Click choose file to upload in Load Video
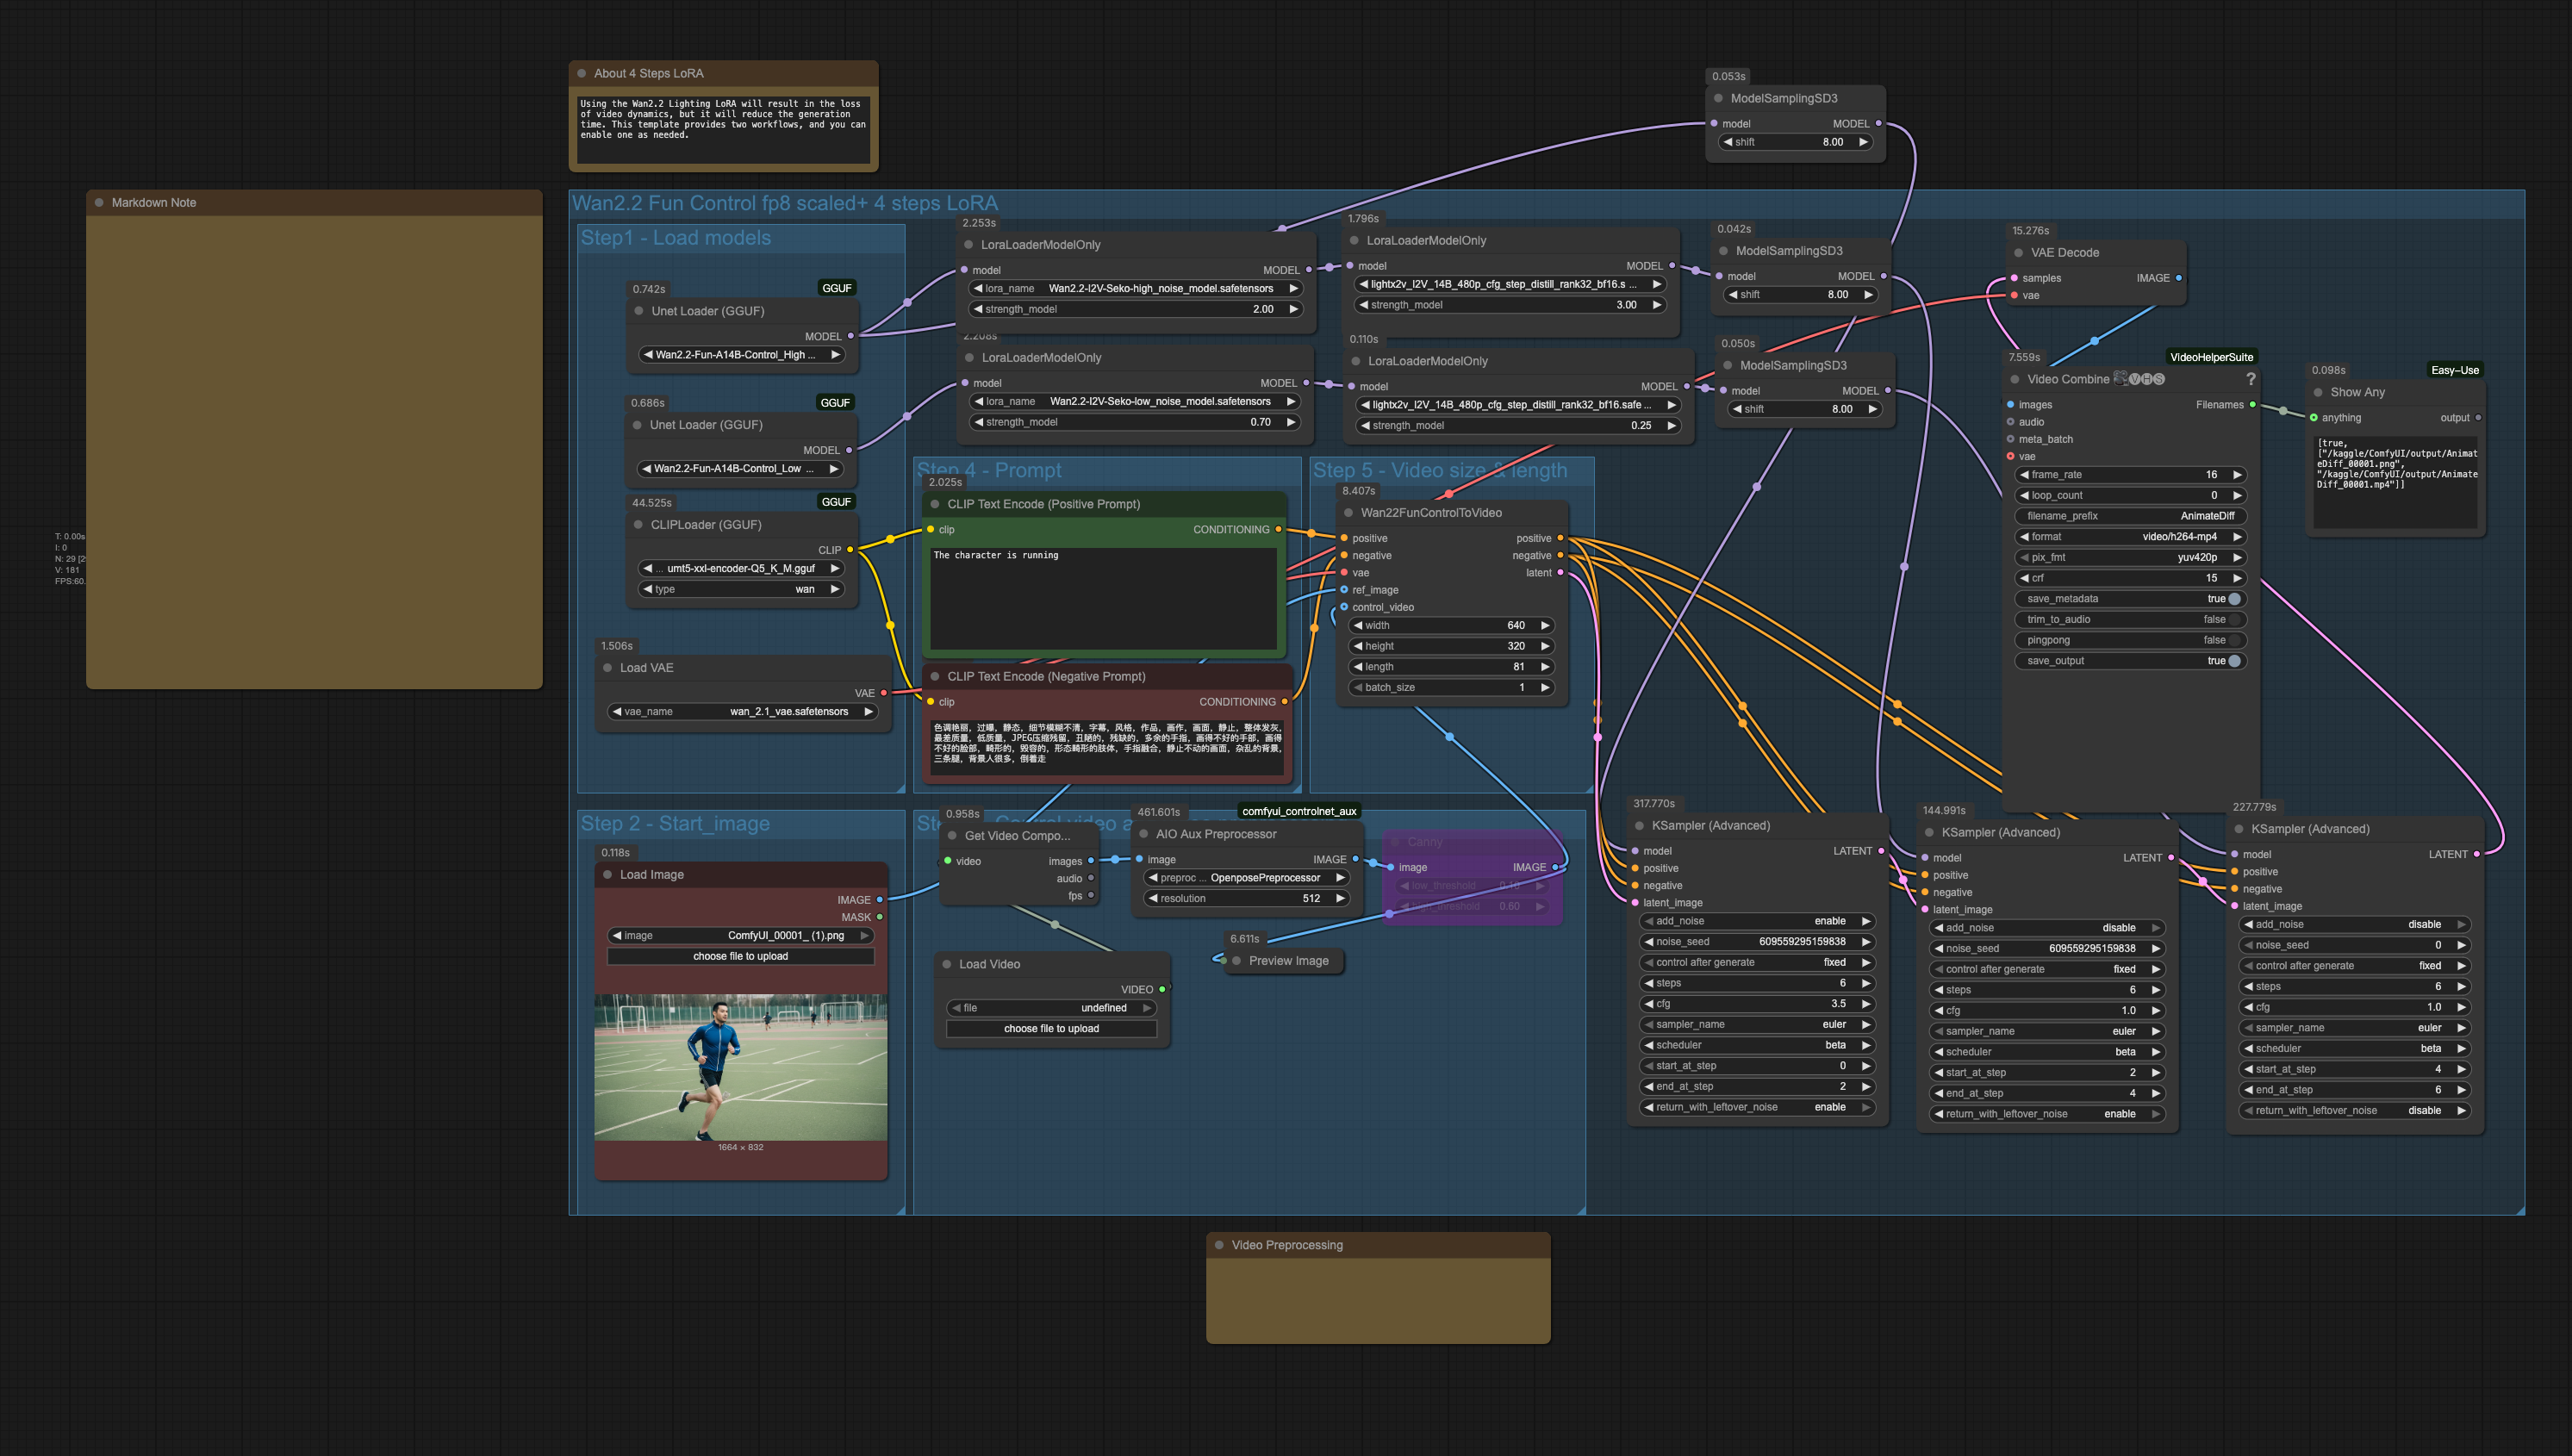Viewport: 2572px width, 1456px height. click(x=1052, y=1028)
